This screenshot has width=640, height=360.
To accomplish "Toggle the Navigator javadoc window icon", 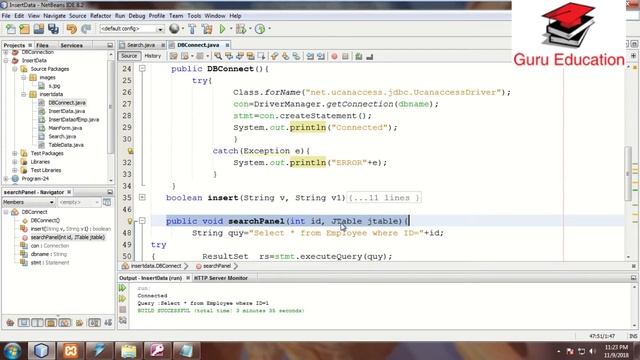I will pyautogui.click(x=107, y=202).
